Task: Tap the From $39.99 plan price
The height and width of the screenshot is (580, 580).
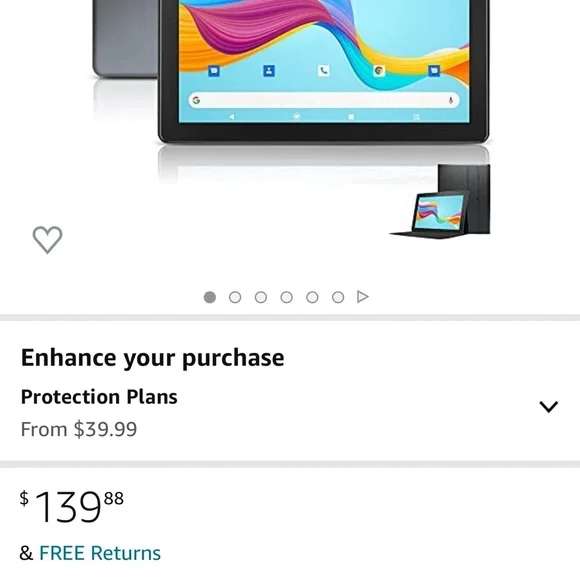Action: 79,429
